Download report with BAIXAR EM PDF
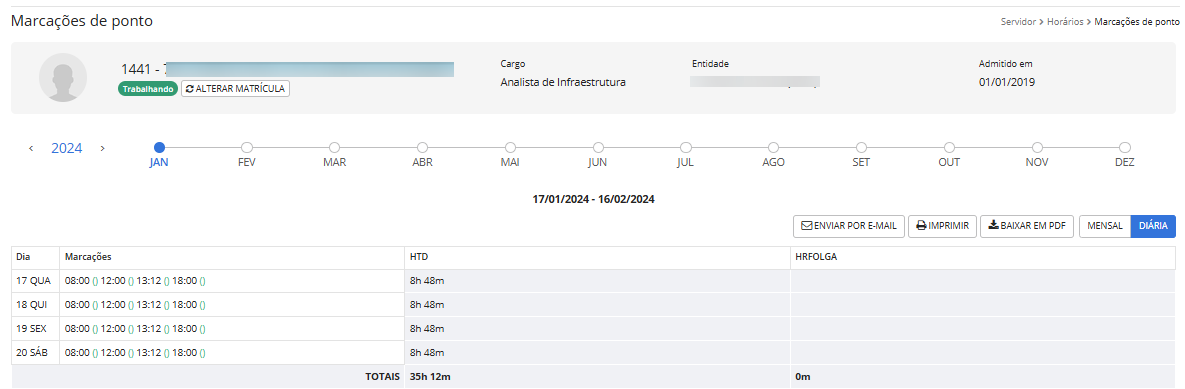 [x=1027, y=226]
